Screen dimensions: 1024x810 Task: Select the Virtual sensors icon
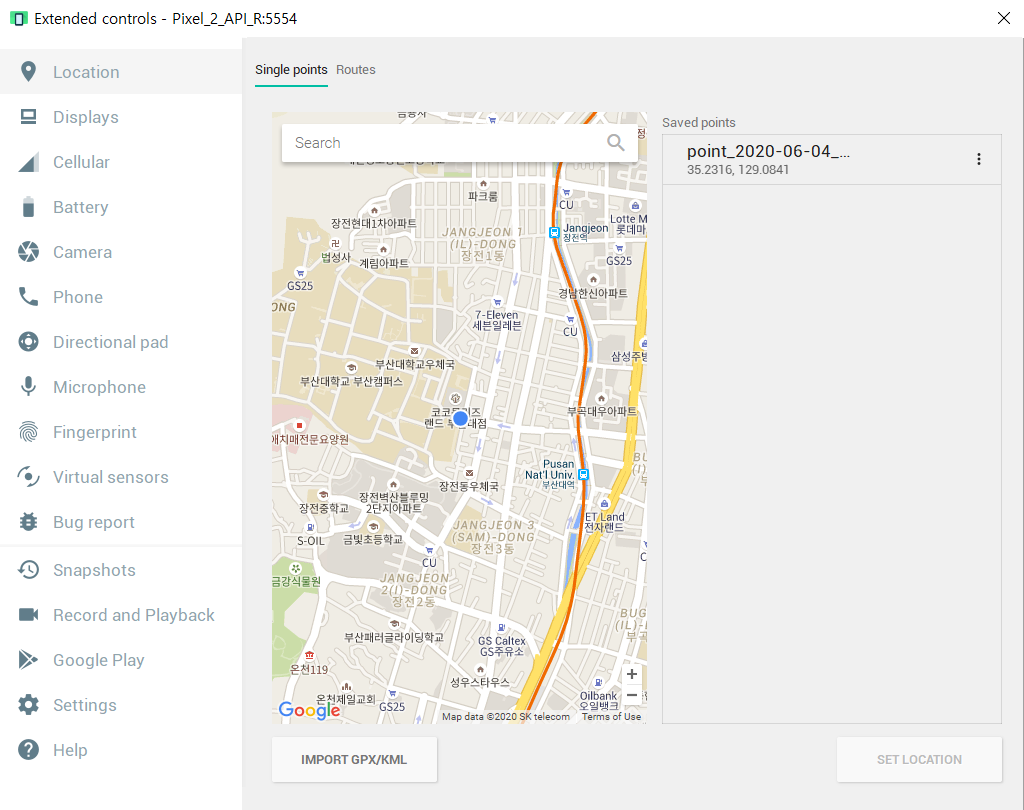click(x=28, y=477)
